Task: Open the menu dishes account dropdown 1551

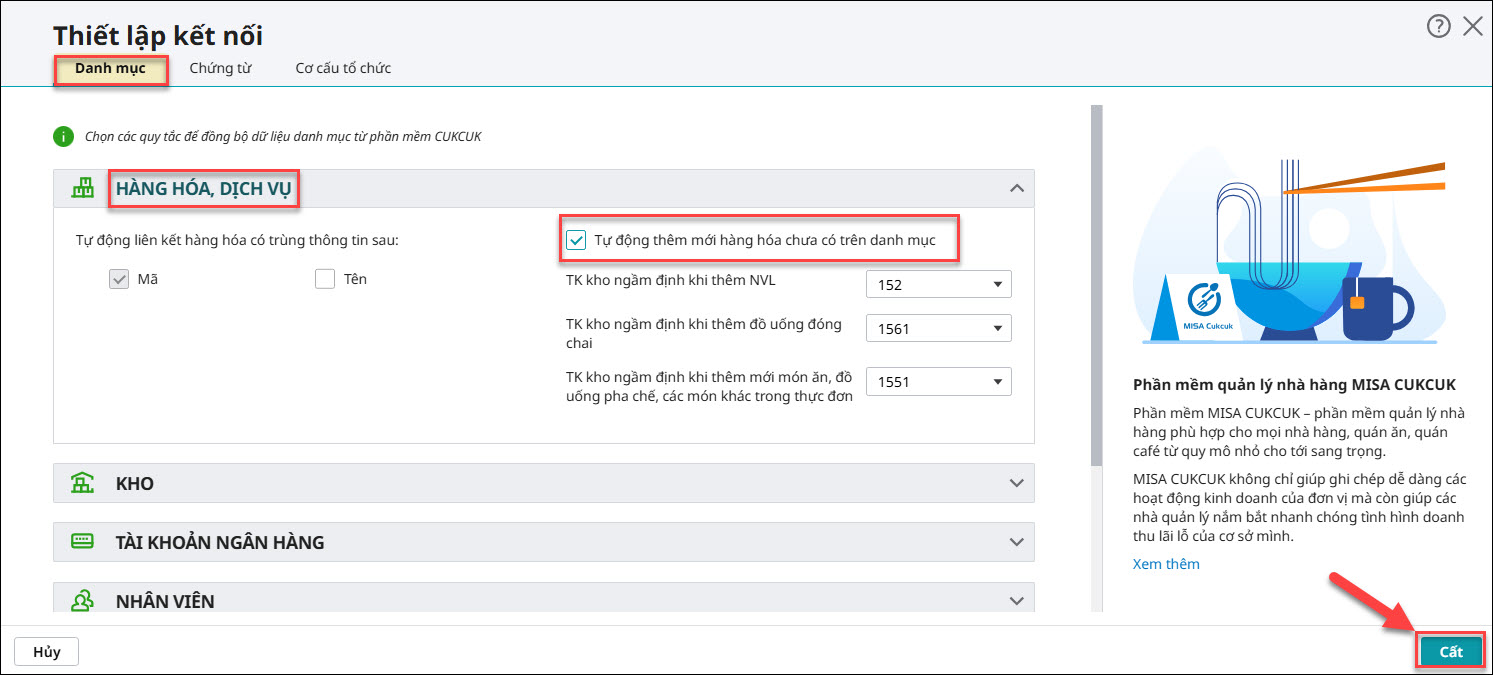Action: 938,382
